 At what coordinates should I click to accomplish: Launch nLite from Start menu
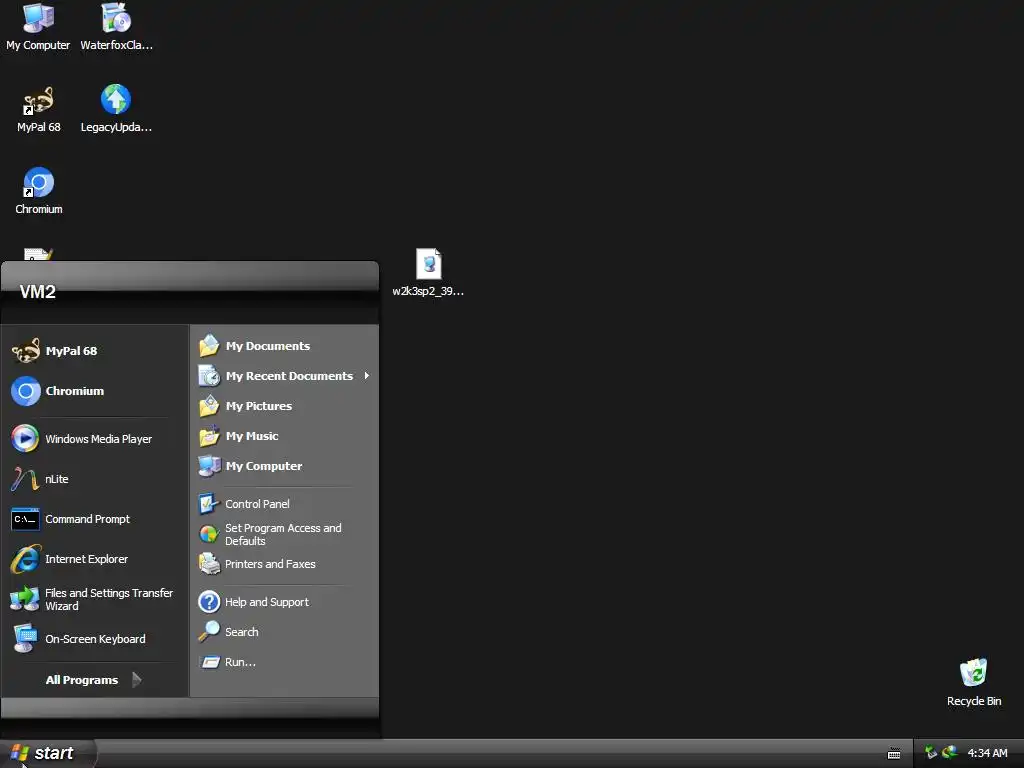tap(95, 479)
